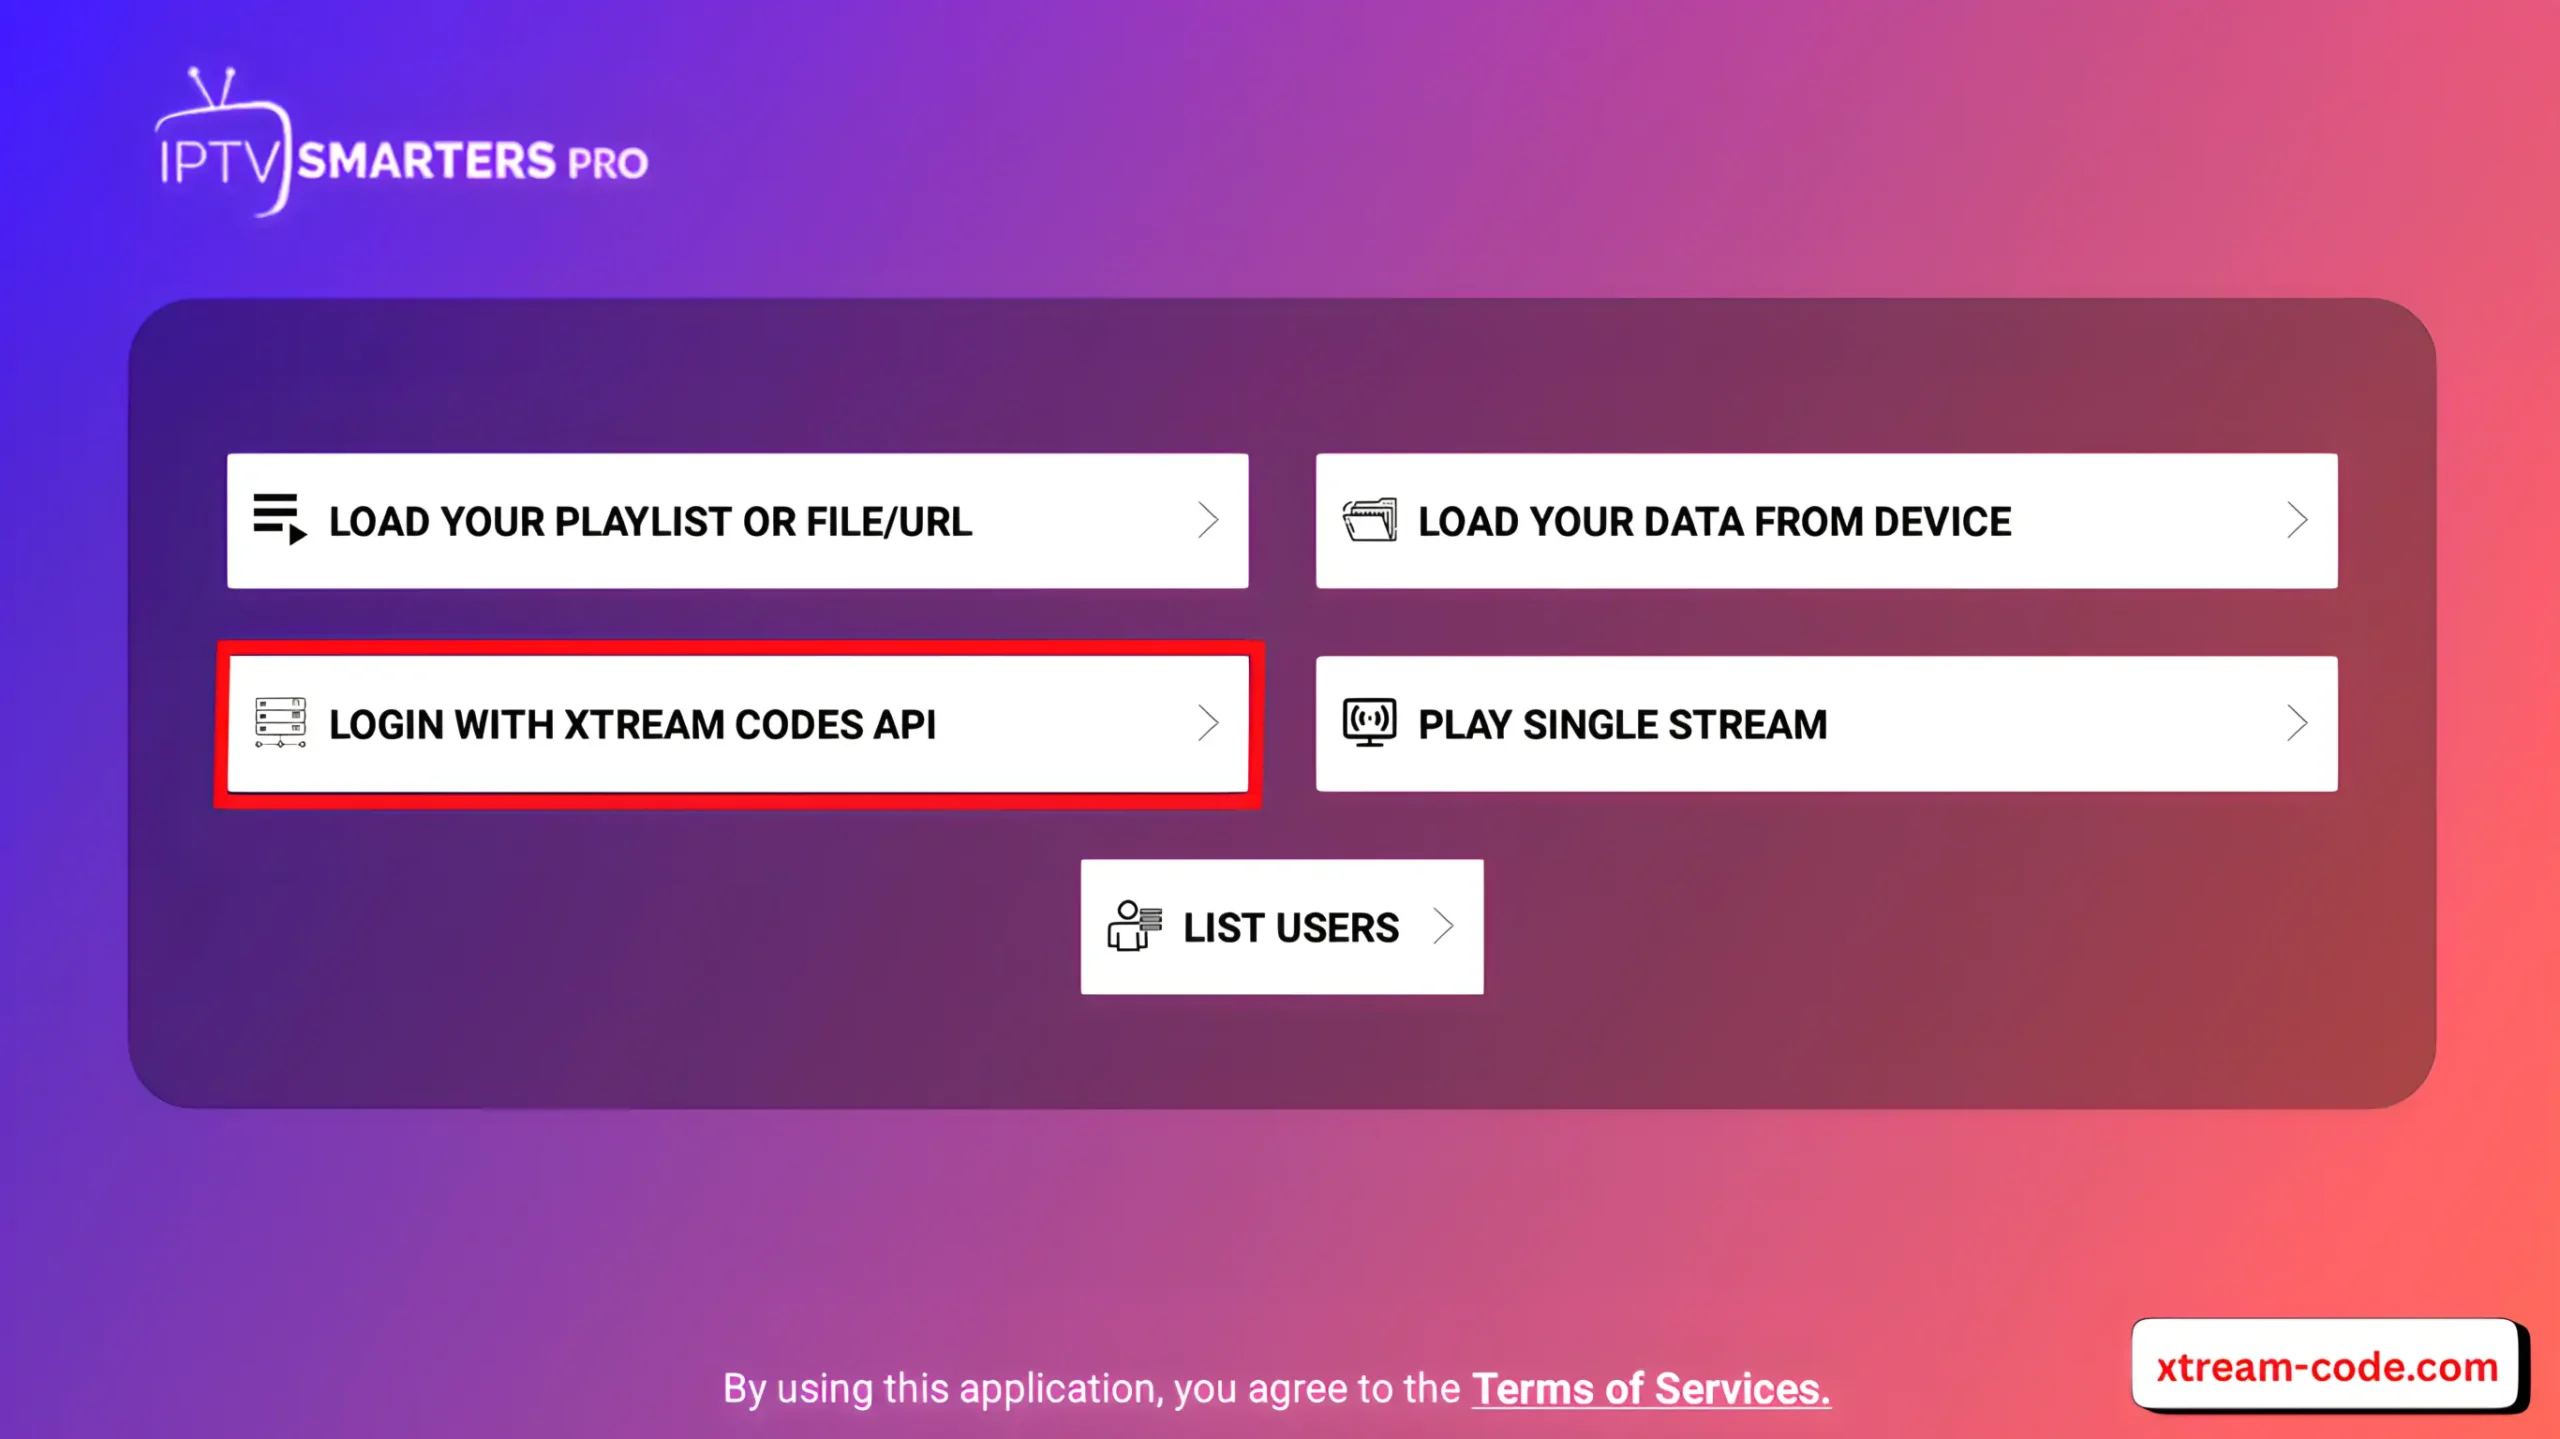
Task: Open Play Single Stream using its right arrow
Action: 2298,722
